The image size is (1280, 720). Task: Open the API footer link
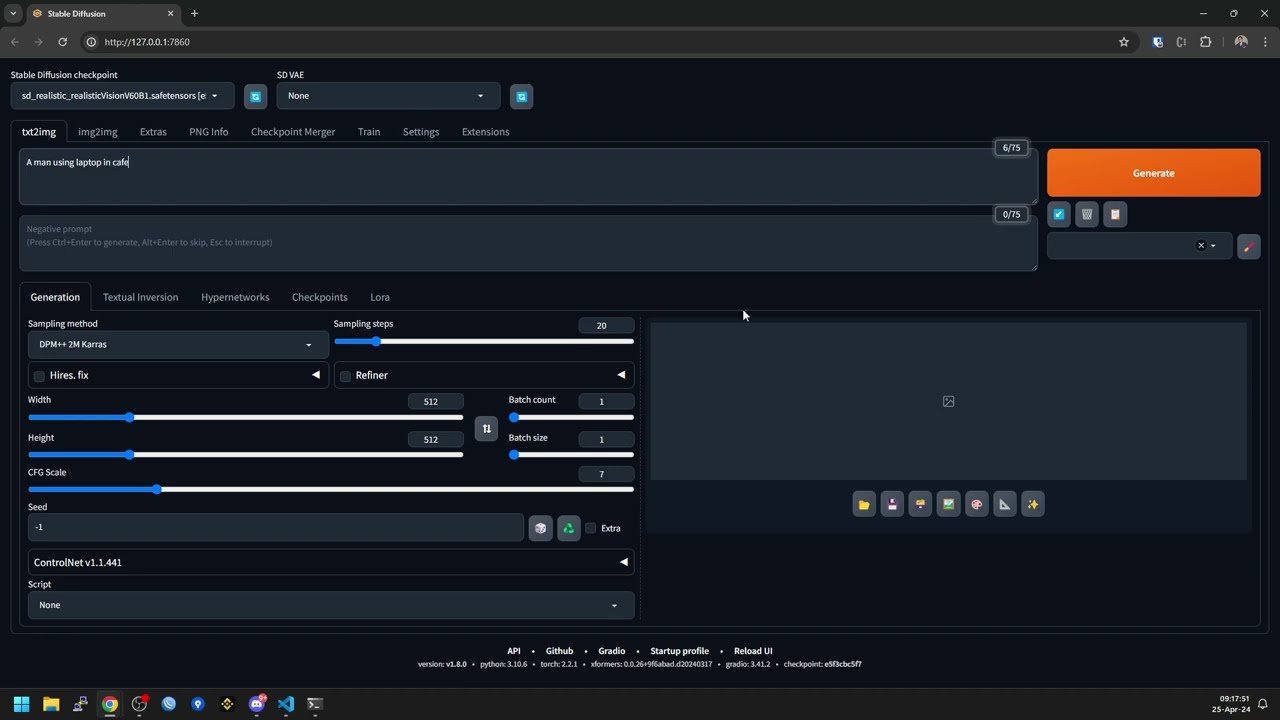[514, 651]
